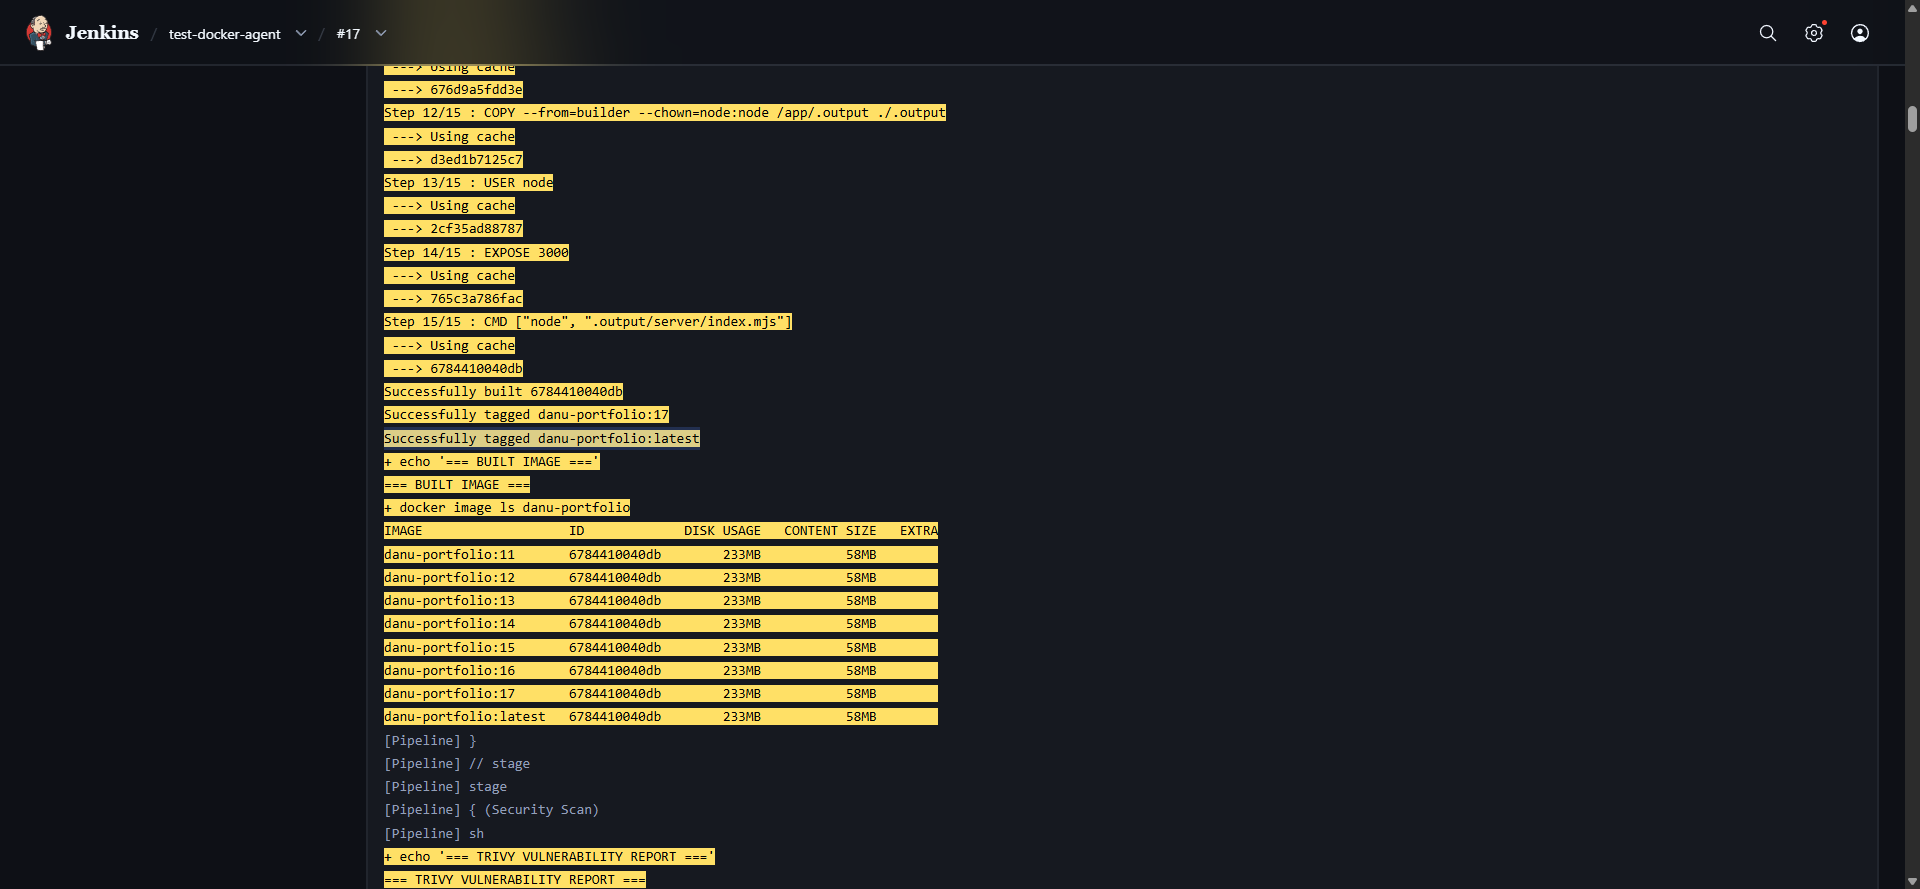1920x889 pixels.
Task: Click the '[Pipeline] sh' line
Action: pyautogui.click(x=434, y=834)
